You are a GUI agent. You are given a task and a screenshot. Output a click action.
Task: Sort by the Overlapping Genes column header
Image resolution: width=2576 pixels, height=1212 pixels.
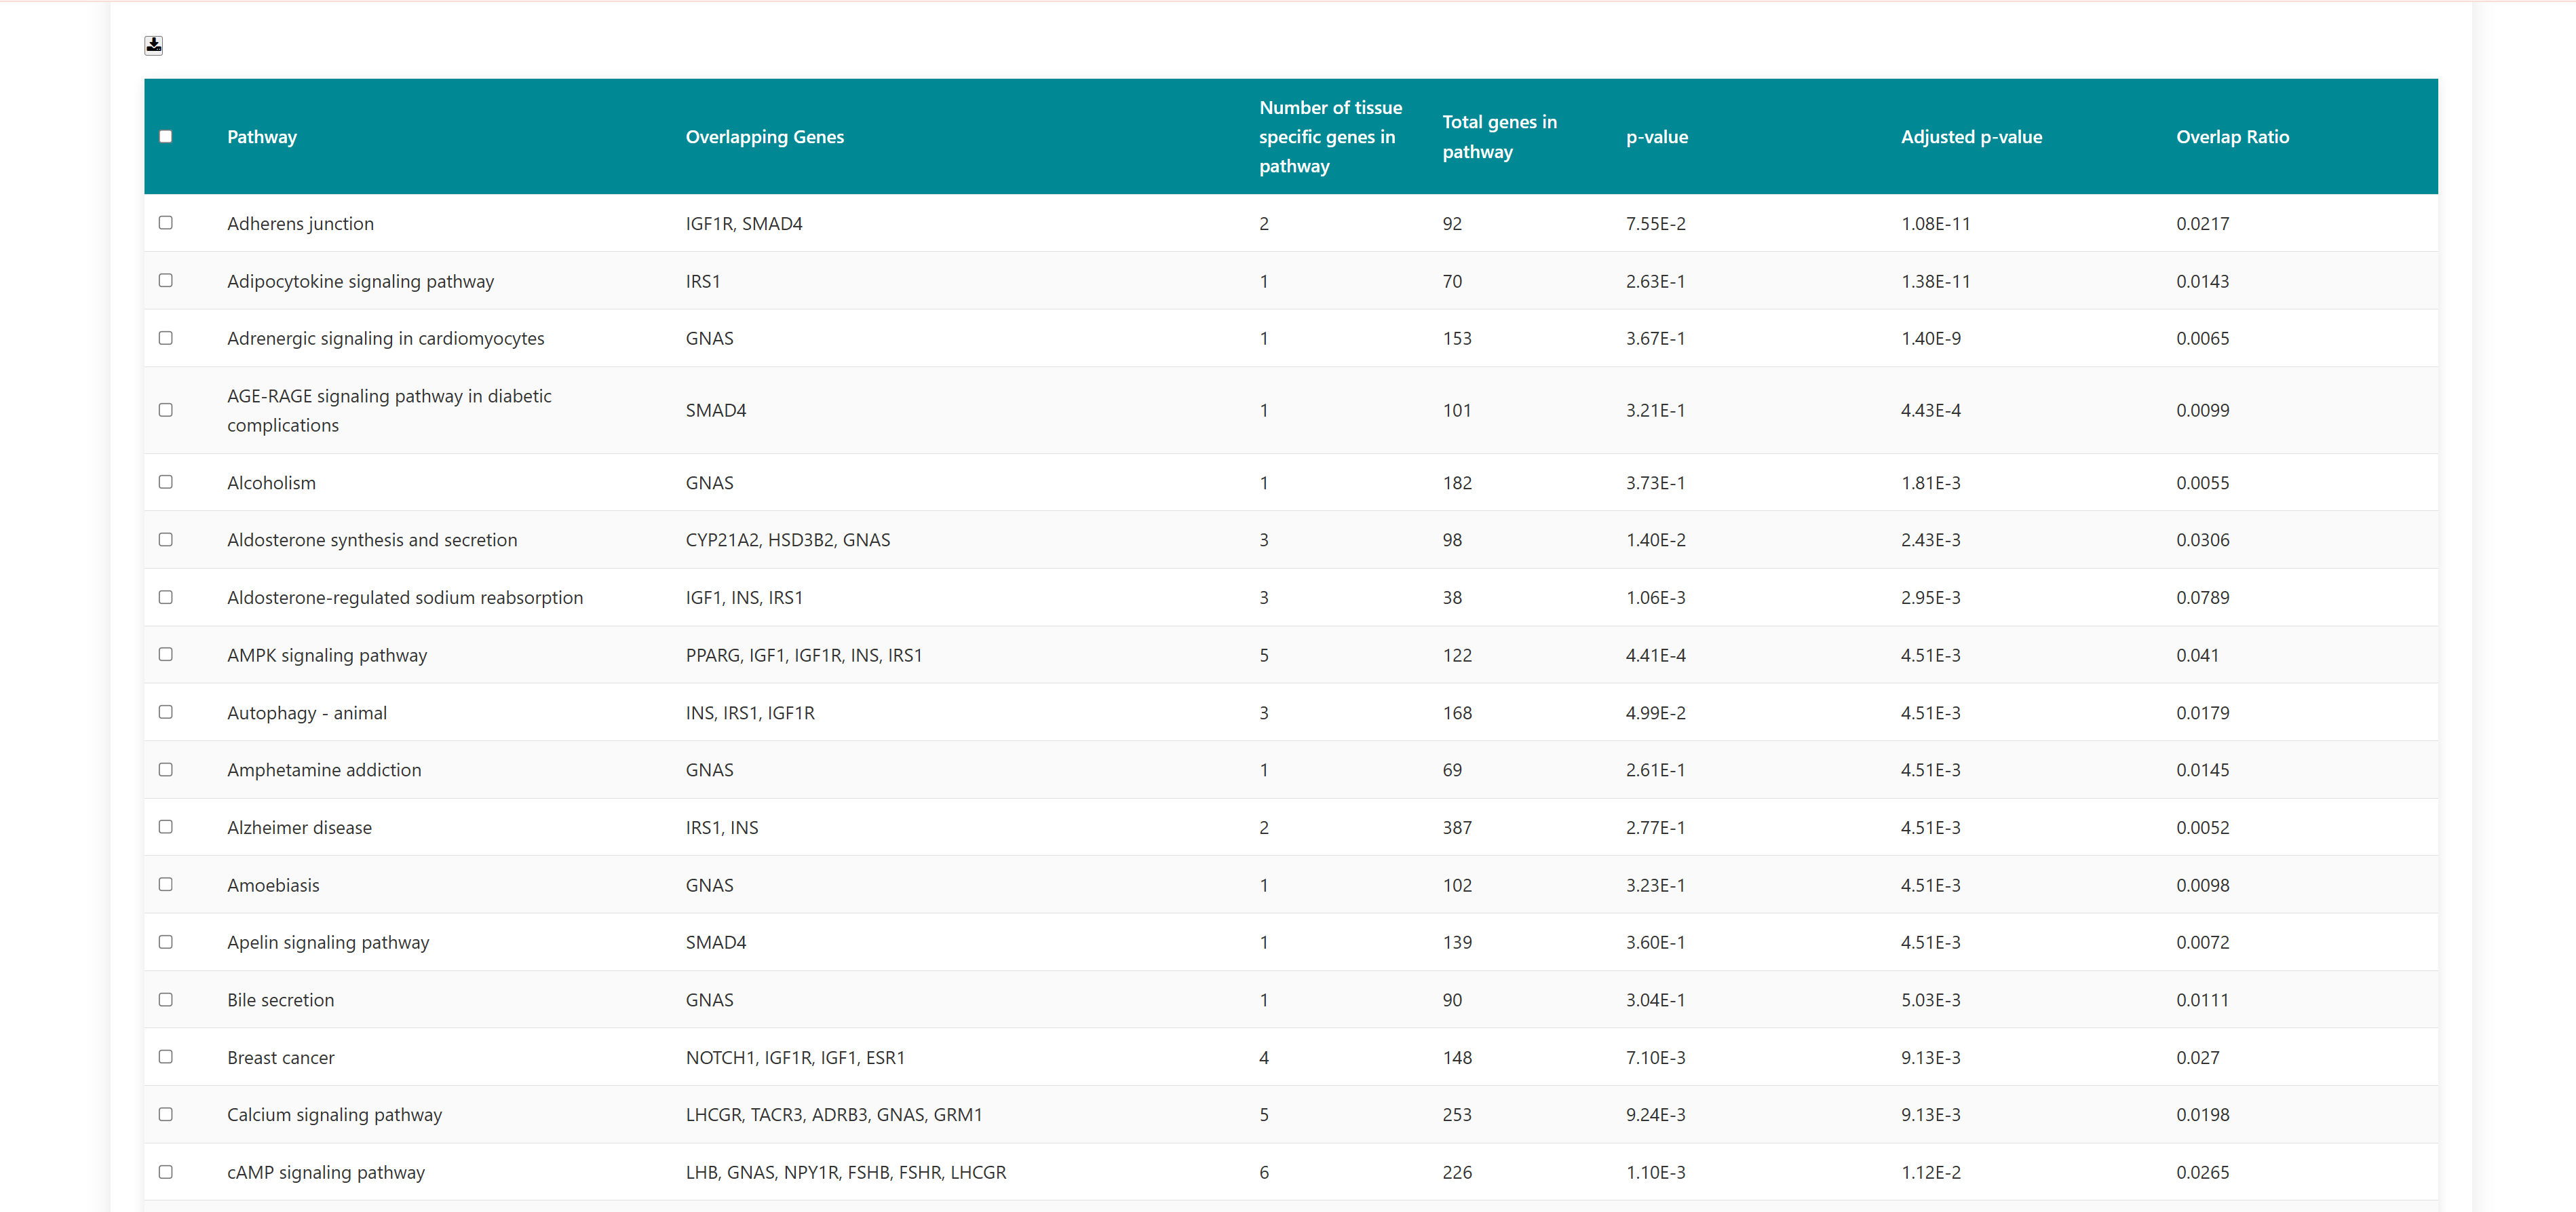[764, 137]
